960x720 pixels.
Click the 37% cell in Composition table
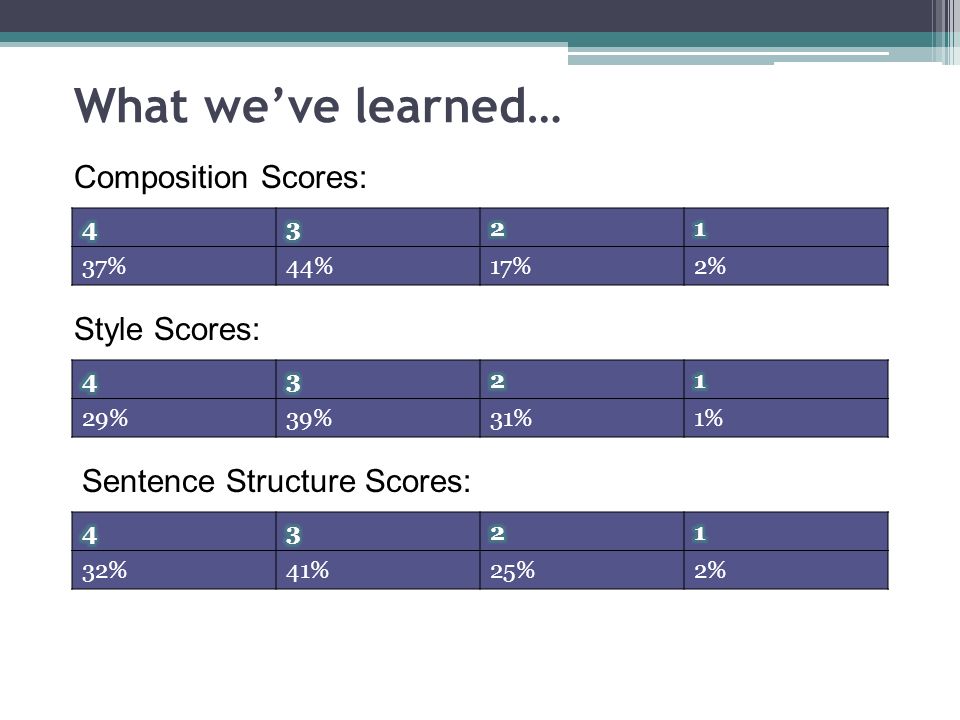174,266
